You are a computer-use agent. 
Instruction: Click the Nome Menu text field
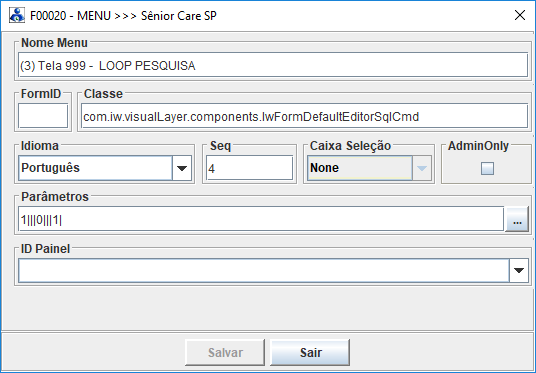click(x=273, y=65)
